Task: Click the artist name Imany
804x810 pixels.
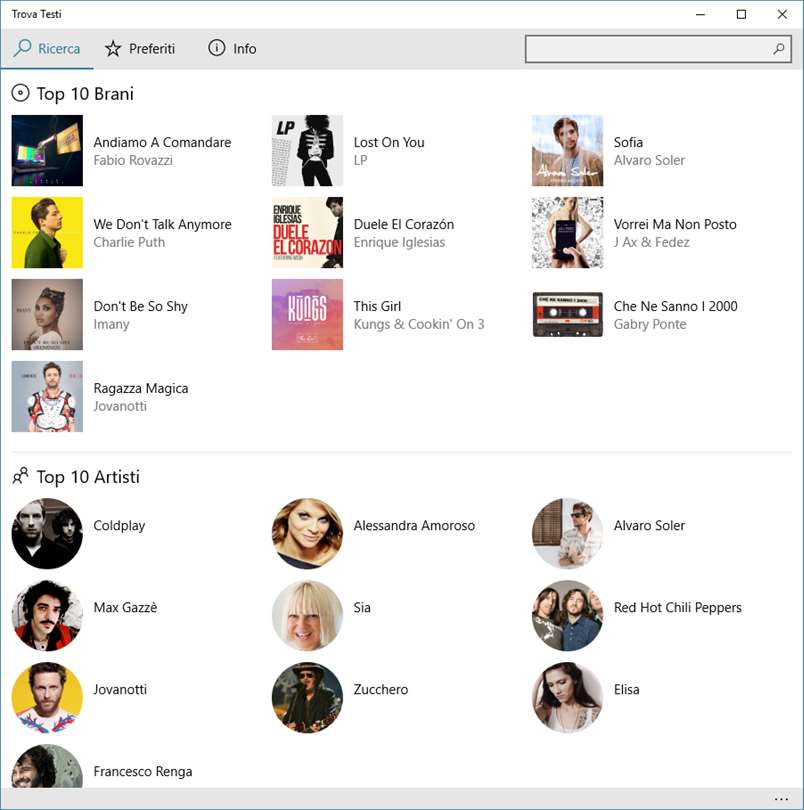Action: 111,324
